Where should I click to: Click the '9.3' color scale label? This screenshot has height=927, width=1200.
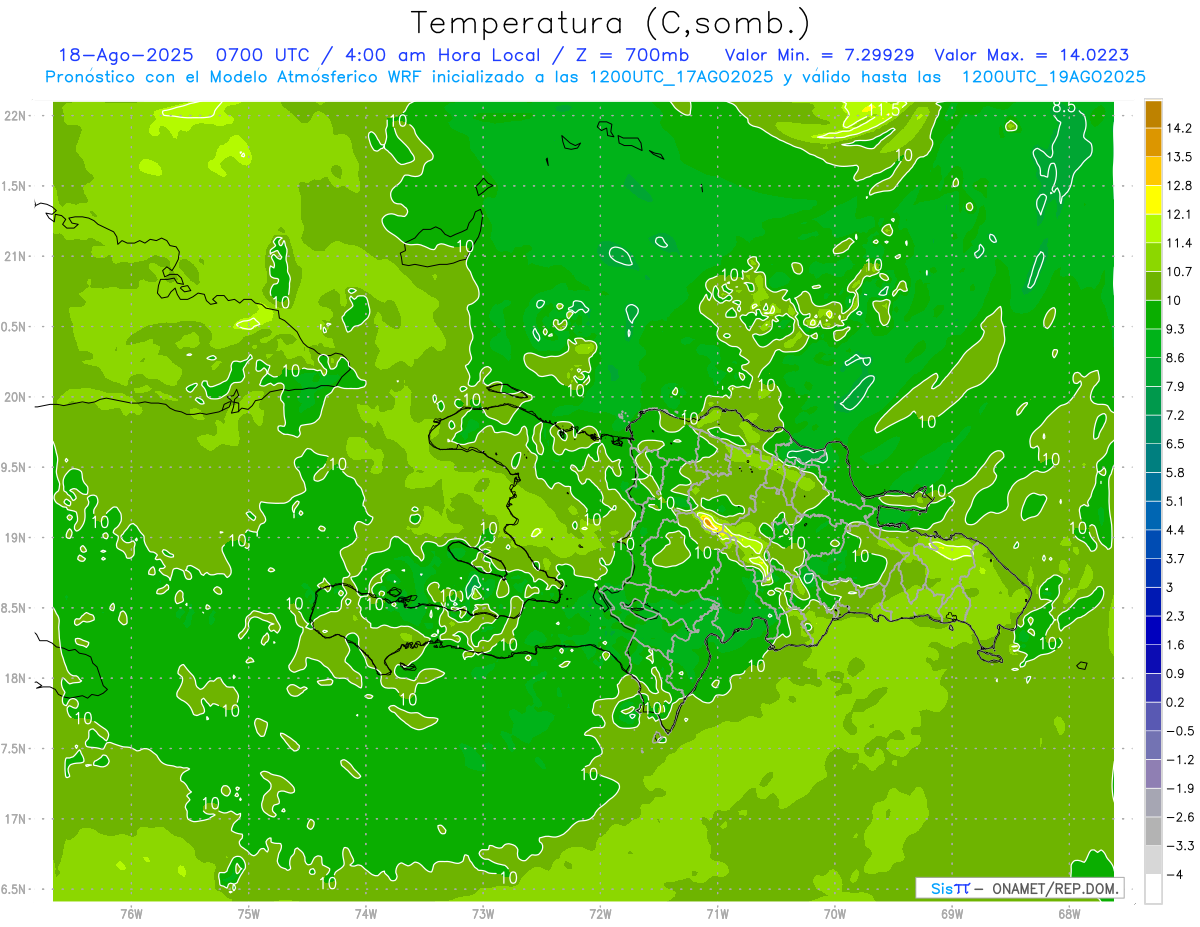coord(1175,329)
